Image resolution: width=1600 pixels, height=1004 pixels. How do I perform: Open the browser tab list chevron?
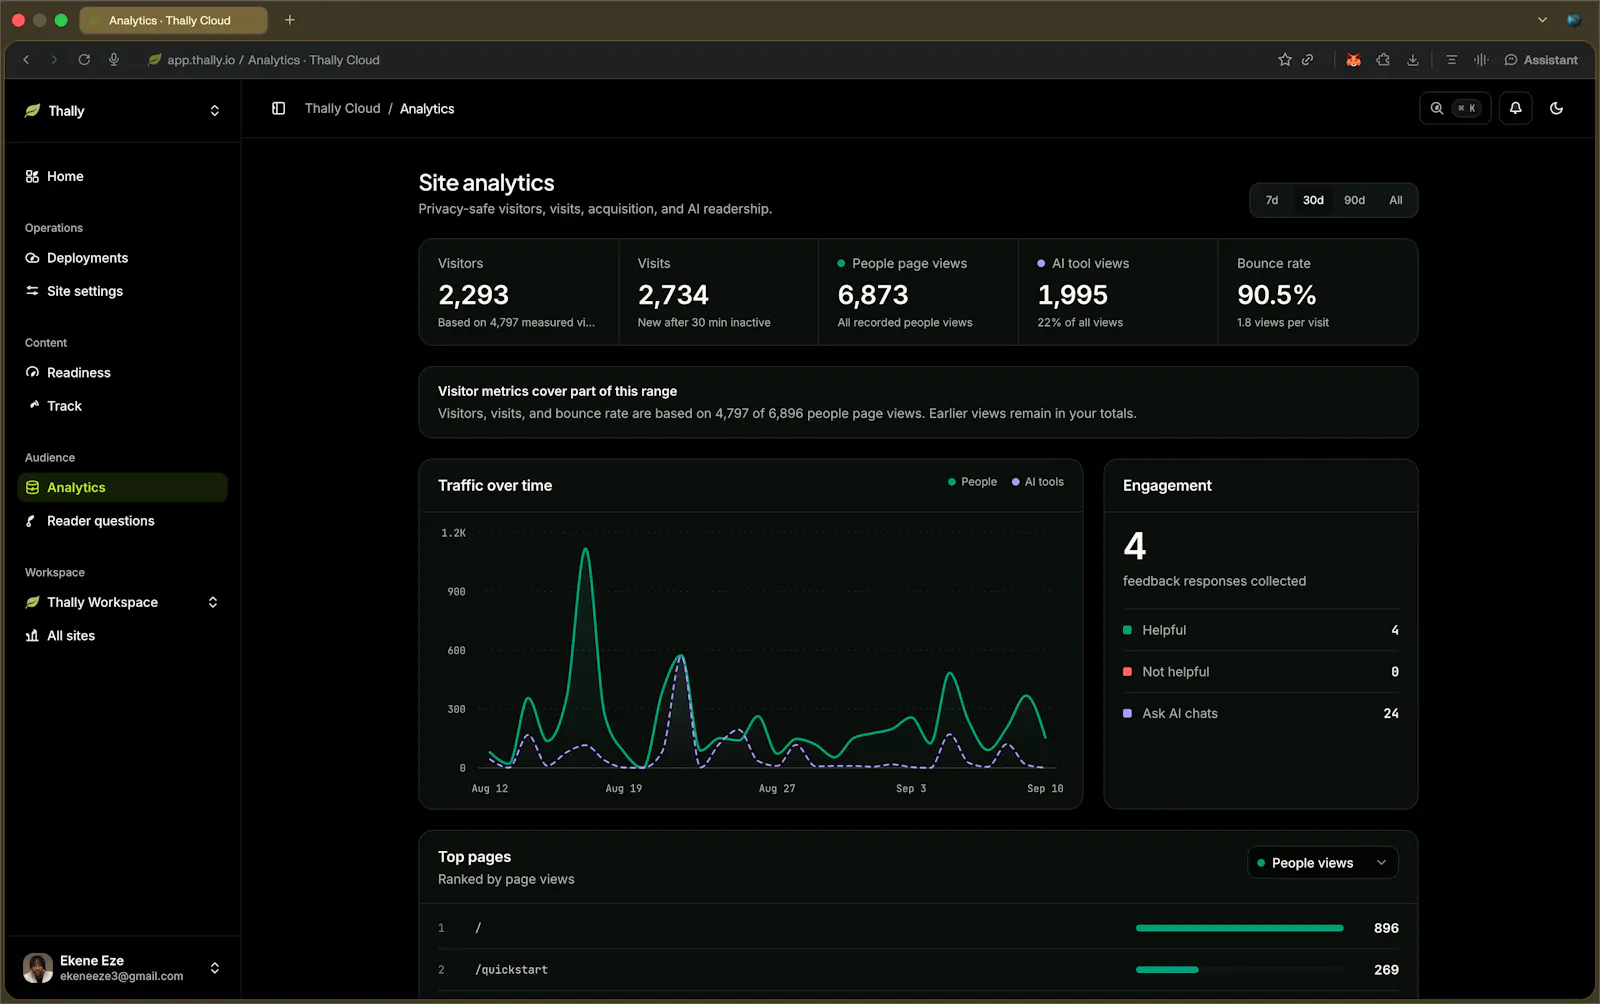click(x=1543, y=20)
